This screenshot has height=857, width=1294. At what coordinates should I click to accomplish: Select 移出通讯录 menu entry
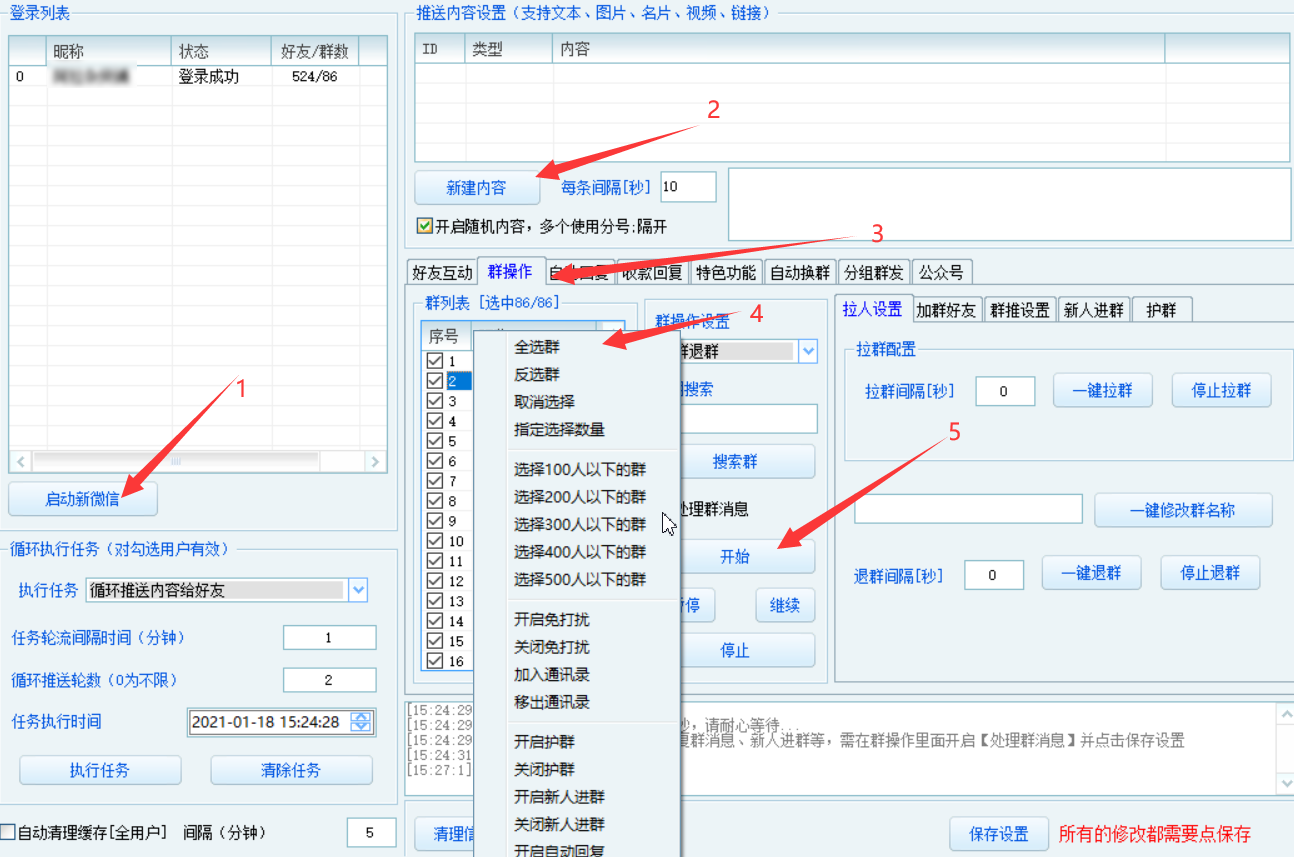point(552,702)
